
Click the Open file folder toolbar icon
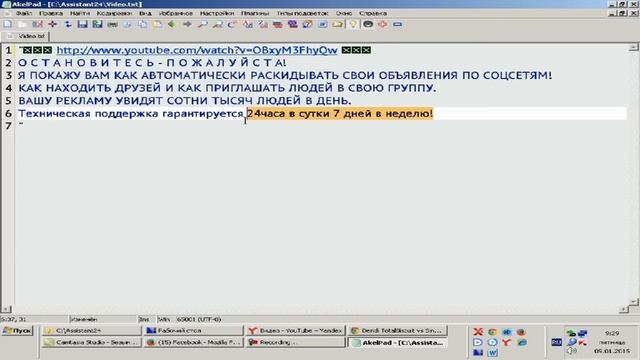pyautogui.click(x=22, y=24)
